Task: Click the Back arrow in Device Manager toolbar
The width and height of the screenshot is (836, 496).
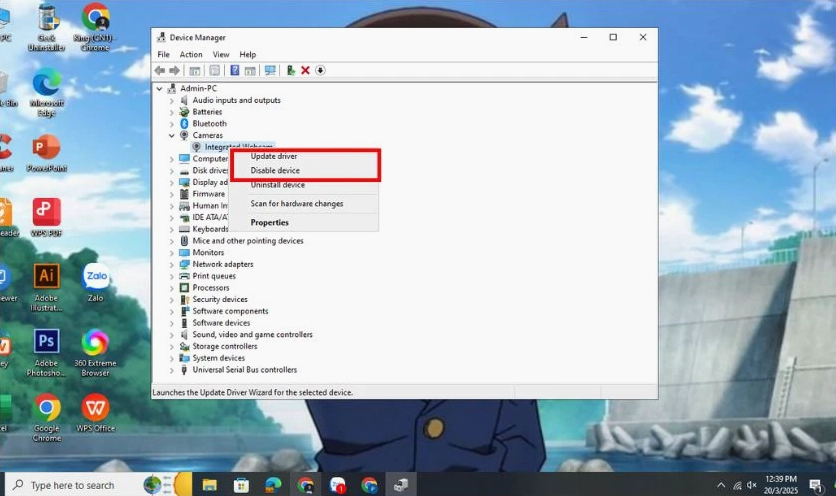Action: click(159, 70)
